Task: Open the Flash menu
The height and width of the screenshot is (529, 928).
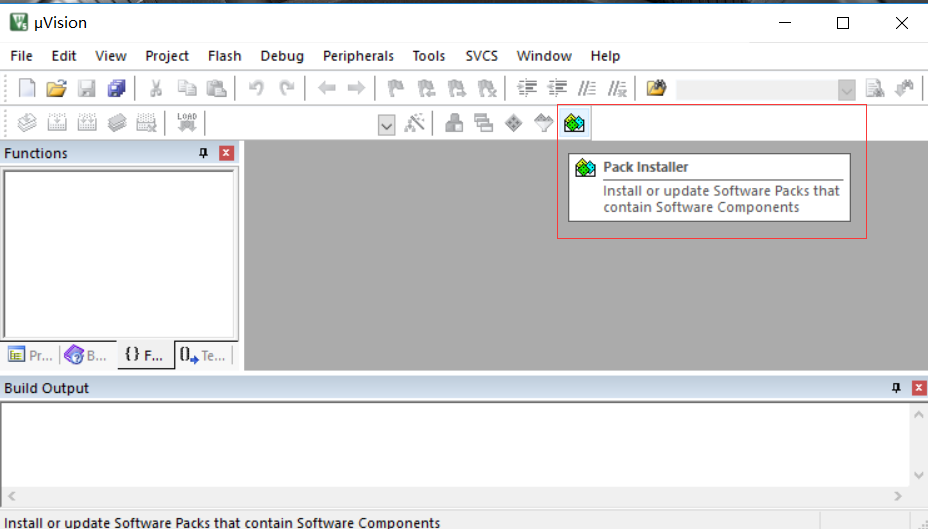Action: point(224,56)
